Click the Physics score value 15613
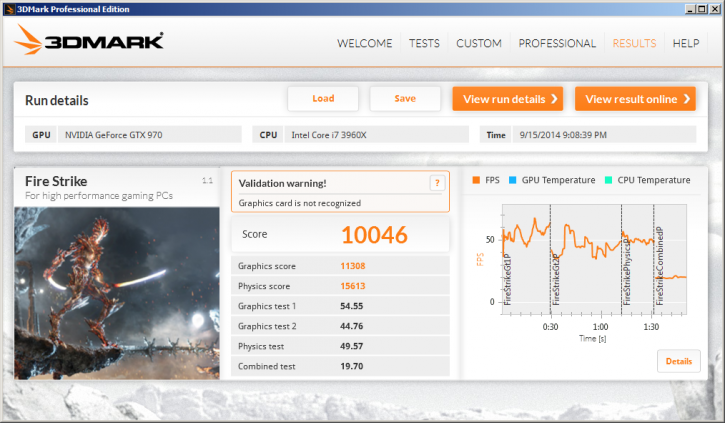This screenshot has height=423, width=725. [x=353, y=286]
